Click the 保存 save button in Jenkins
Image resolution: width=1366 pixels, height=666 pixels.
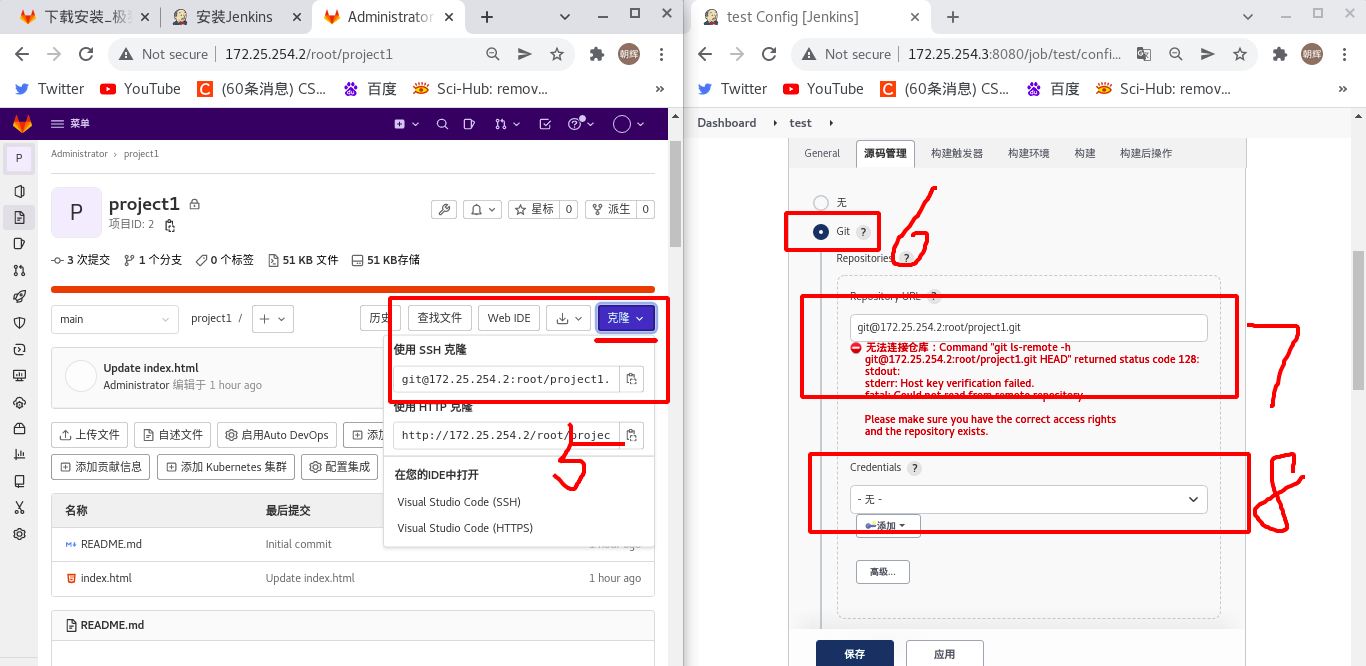click(x=855, y=654)
